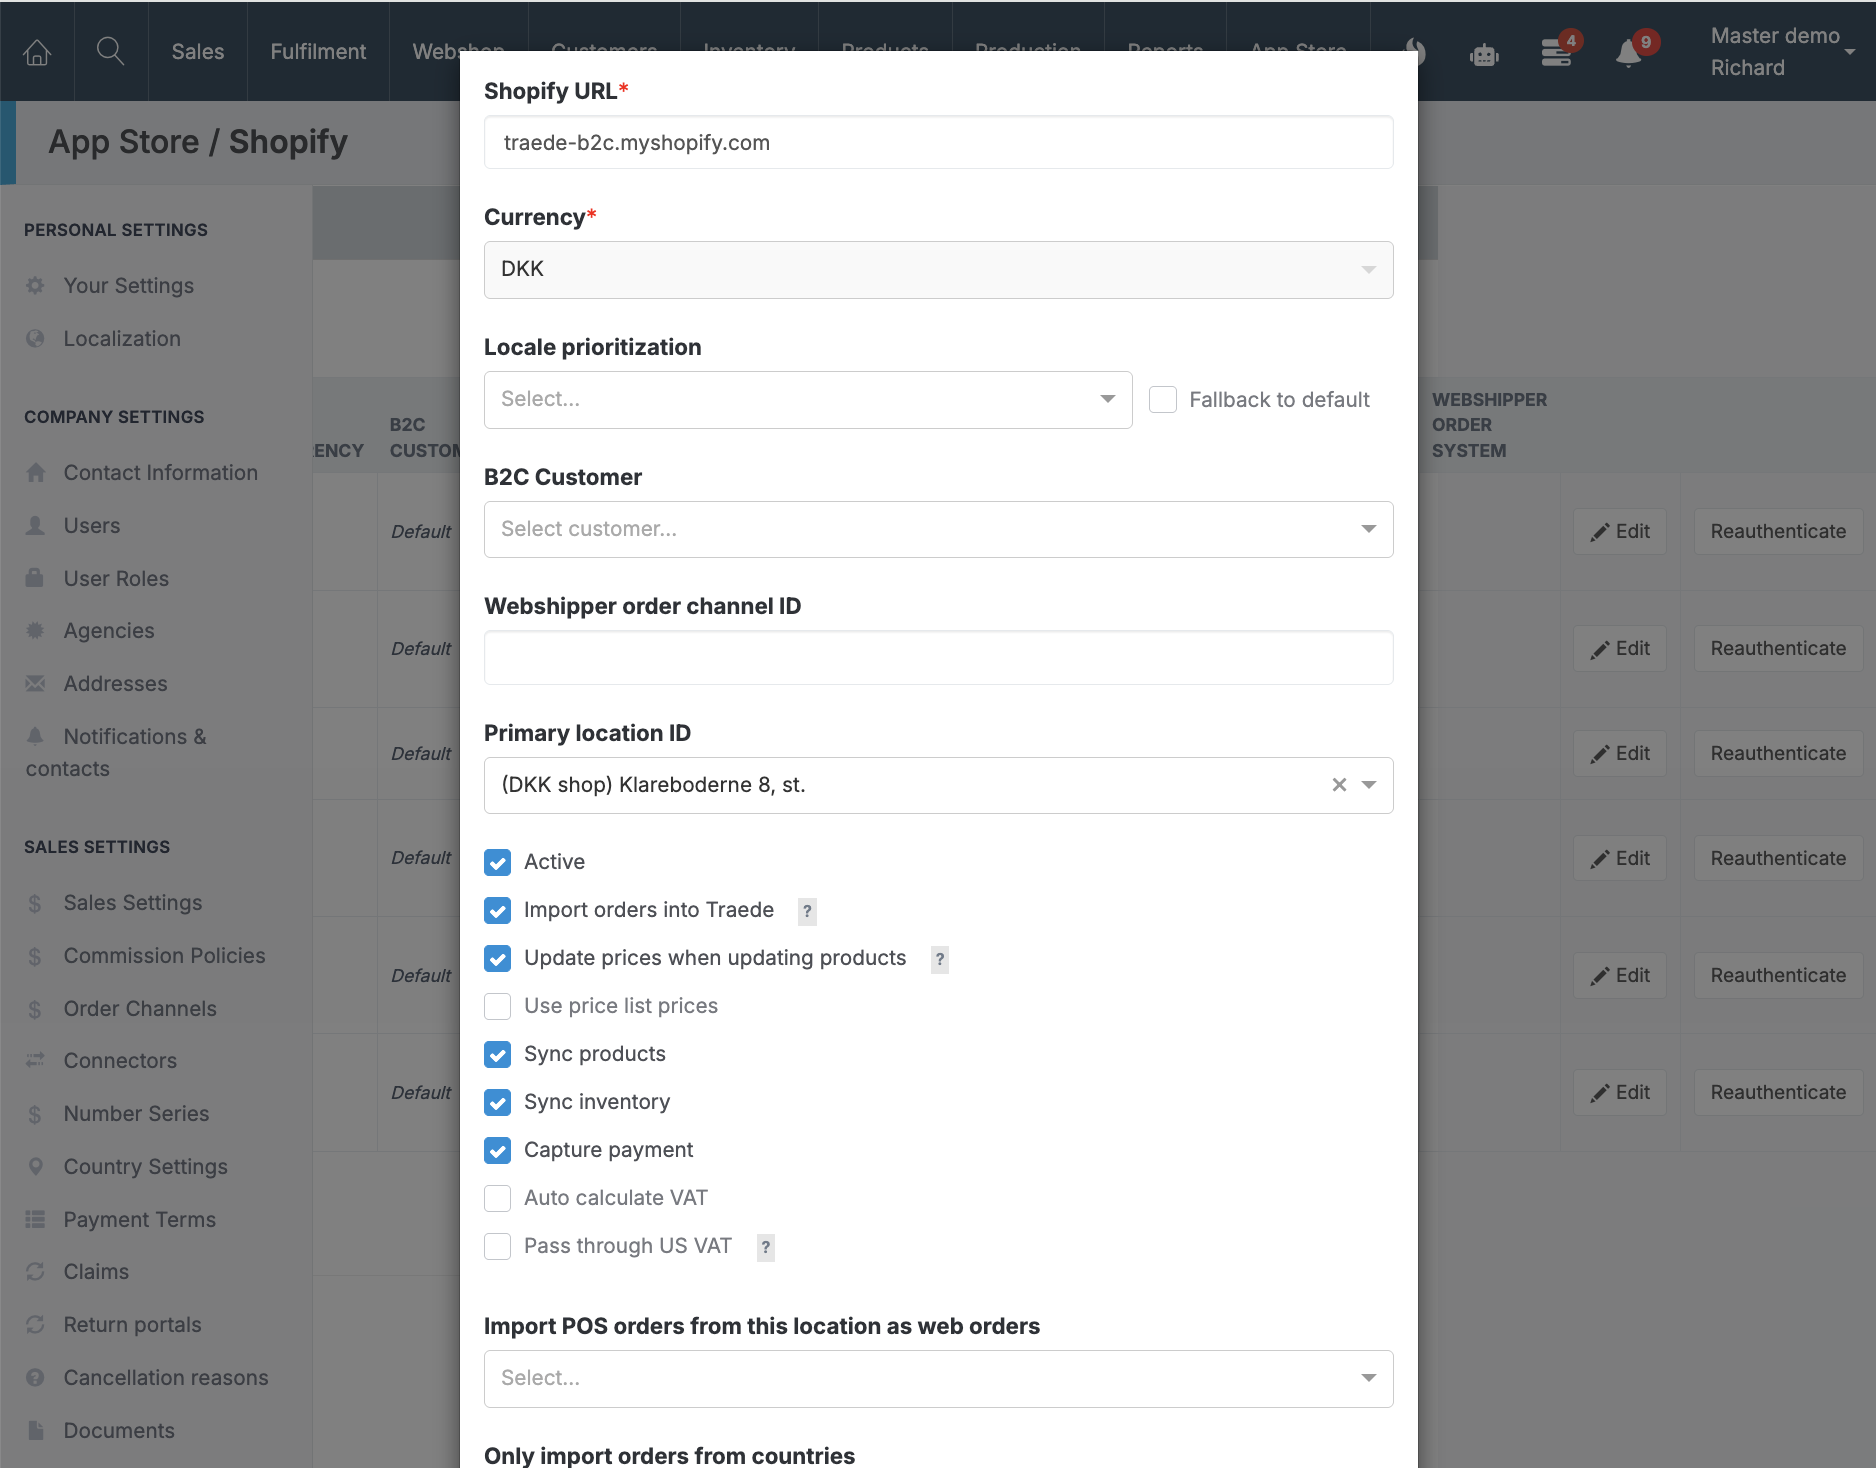Toggle Update prices when updating products
The height and width of the screenshot is (1468, 1876).
click(x=497, y=958)
